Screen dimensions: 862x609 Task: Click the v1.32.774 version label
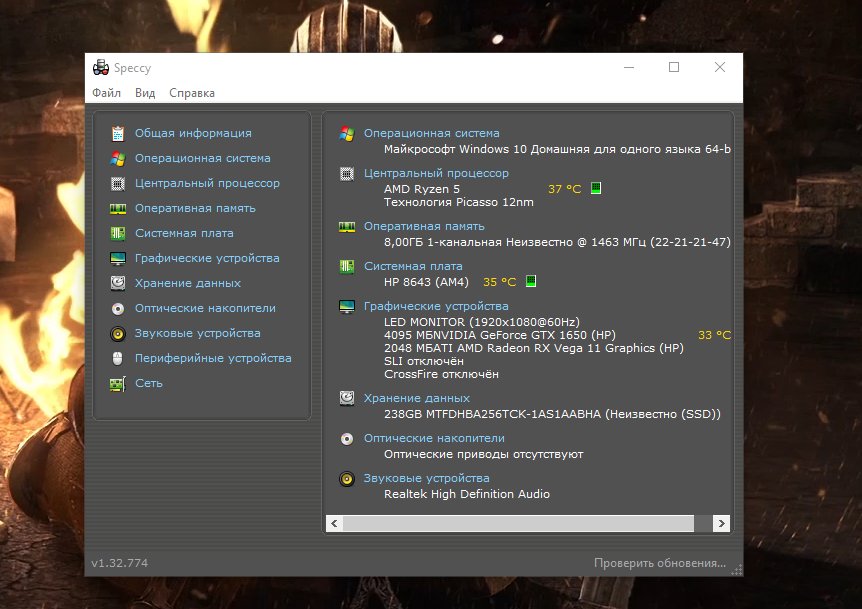[119, 563]
